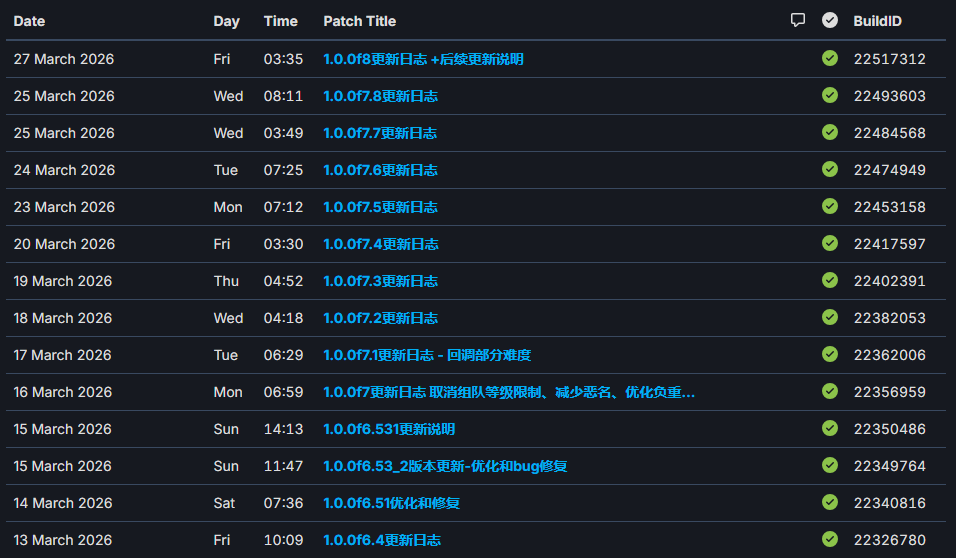Open the 1.0.0f6.531更新说明 patch link
The image size is (956, 558).
(389, 429)
